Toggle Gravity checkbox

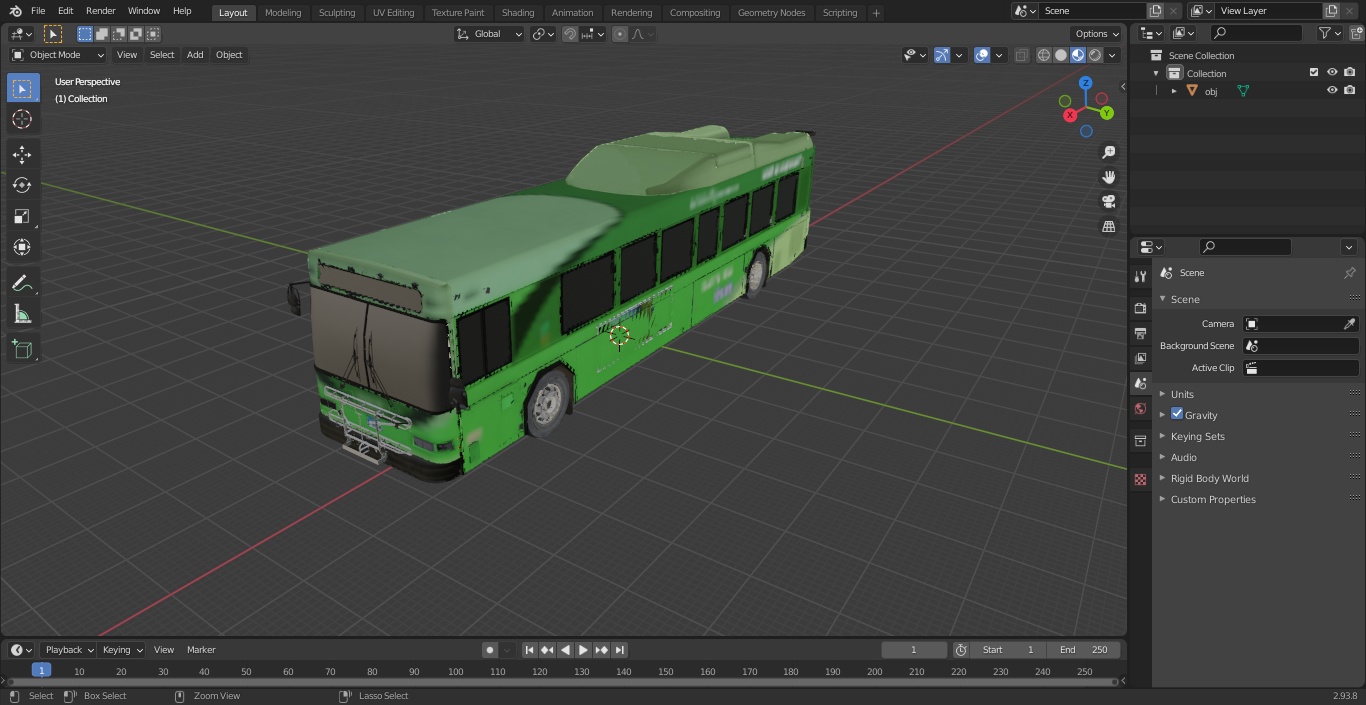(x=1177, y=414)
